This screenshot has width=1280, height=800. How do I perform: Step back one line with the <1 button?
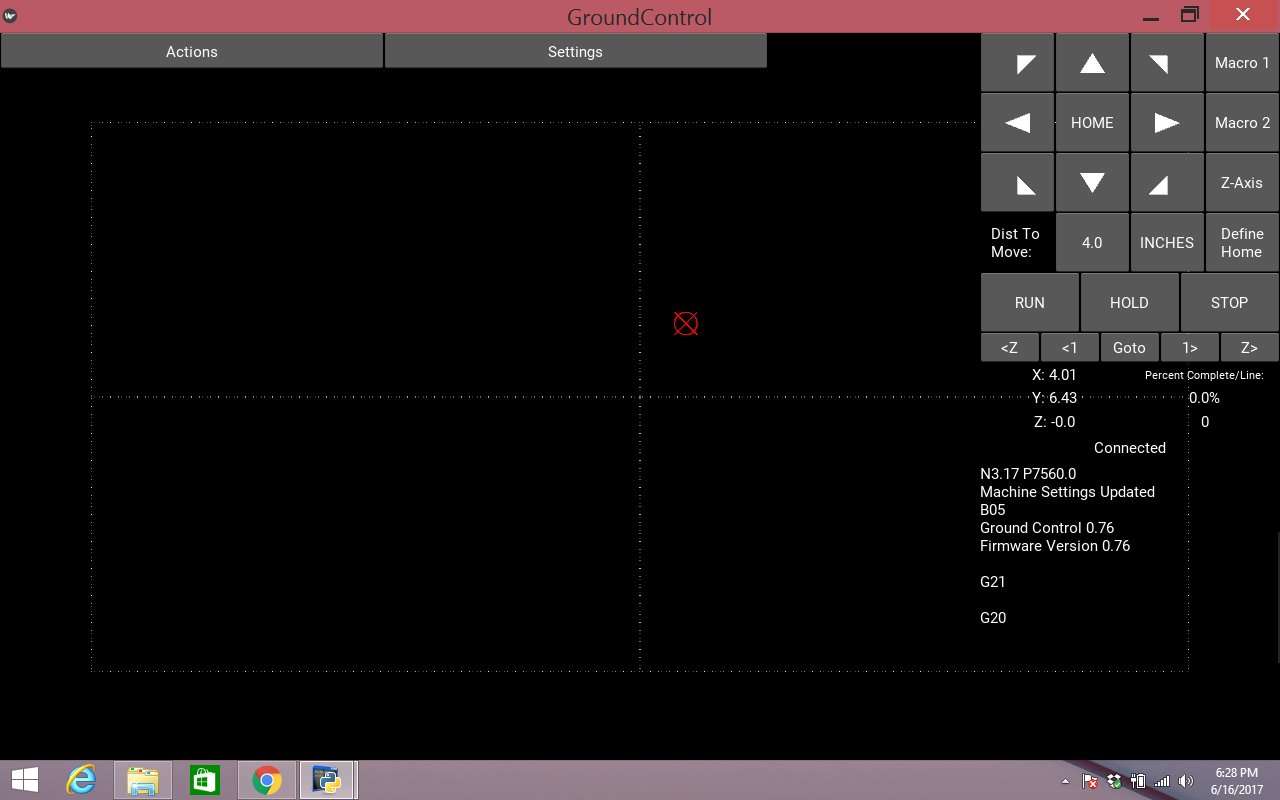pyautogui.click(x=1069, y=347)
